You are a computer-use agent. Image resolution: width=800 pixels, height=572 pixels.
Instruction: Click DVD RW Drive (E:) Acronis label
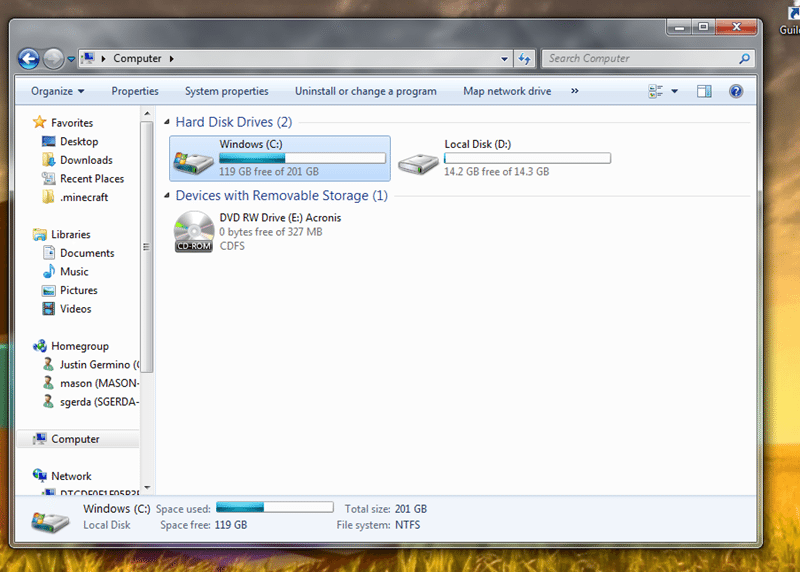tap(280, 218)
